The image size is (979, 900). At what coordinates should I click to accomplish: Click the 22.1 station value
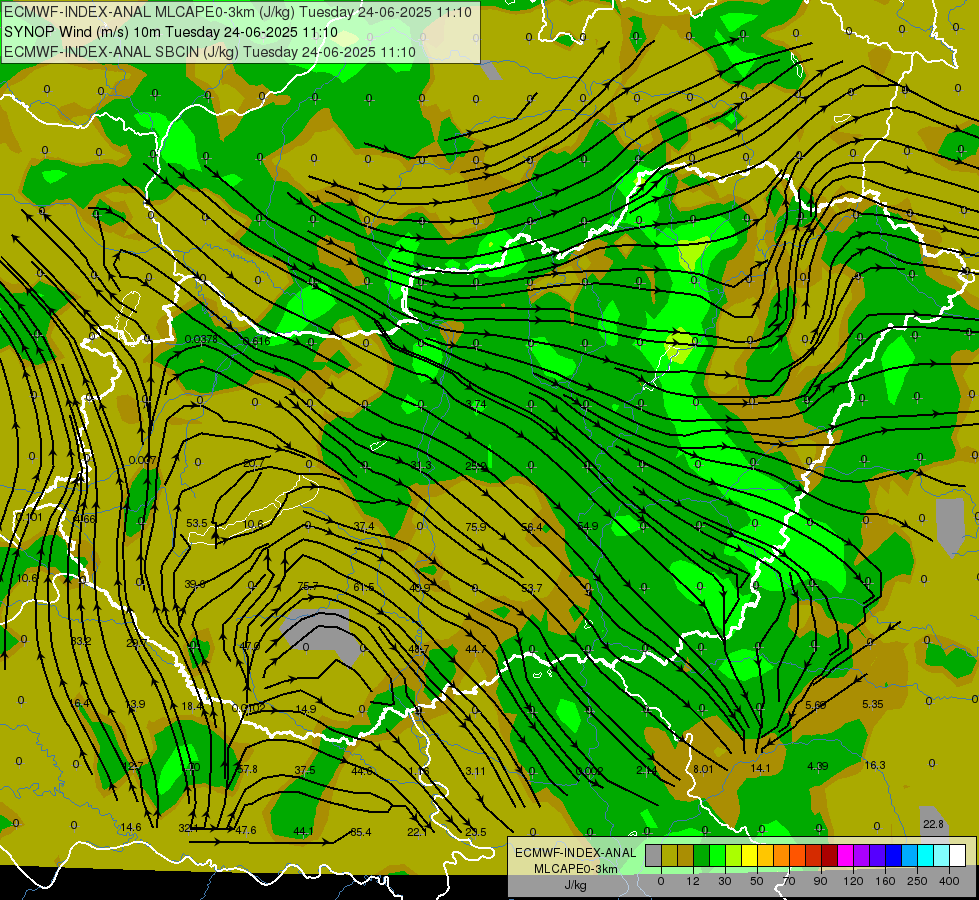point(417,832)
